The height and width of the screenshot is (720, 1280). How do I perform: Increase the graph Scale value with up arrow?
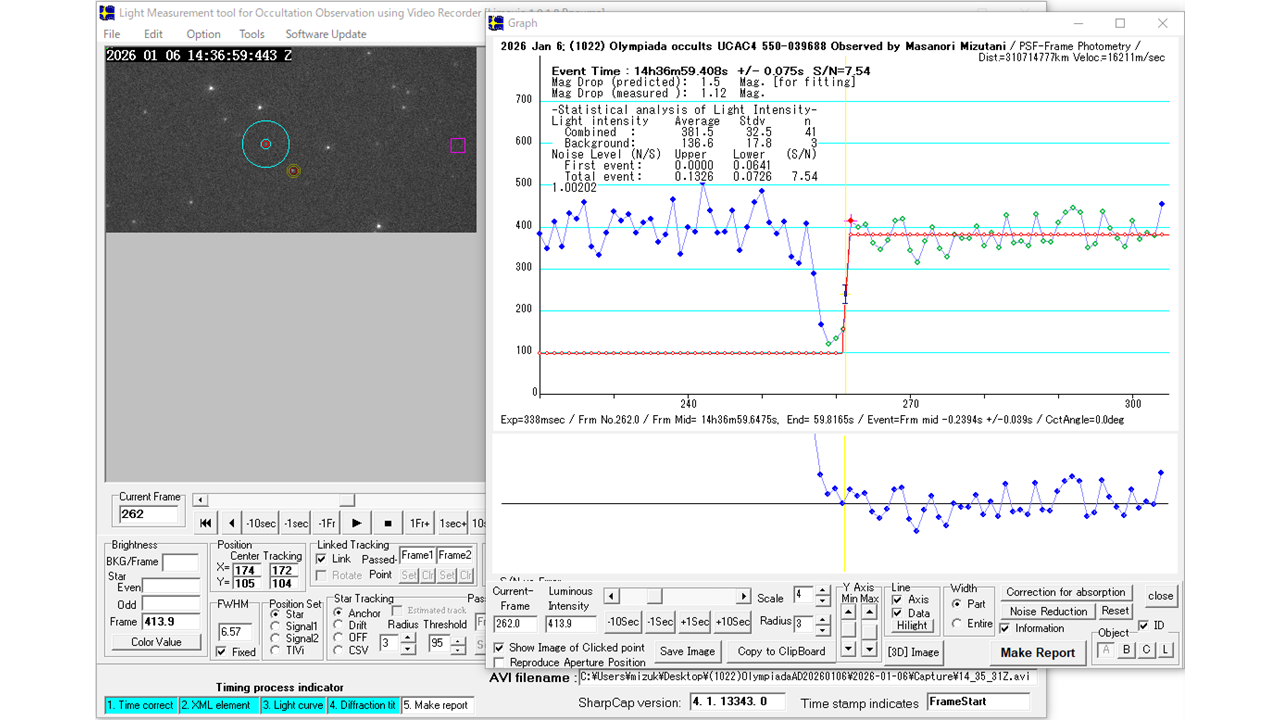pyautogui.click(x=822, y=592)
